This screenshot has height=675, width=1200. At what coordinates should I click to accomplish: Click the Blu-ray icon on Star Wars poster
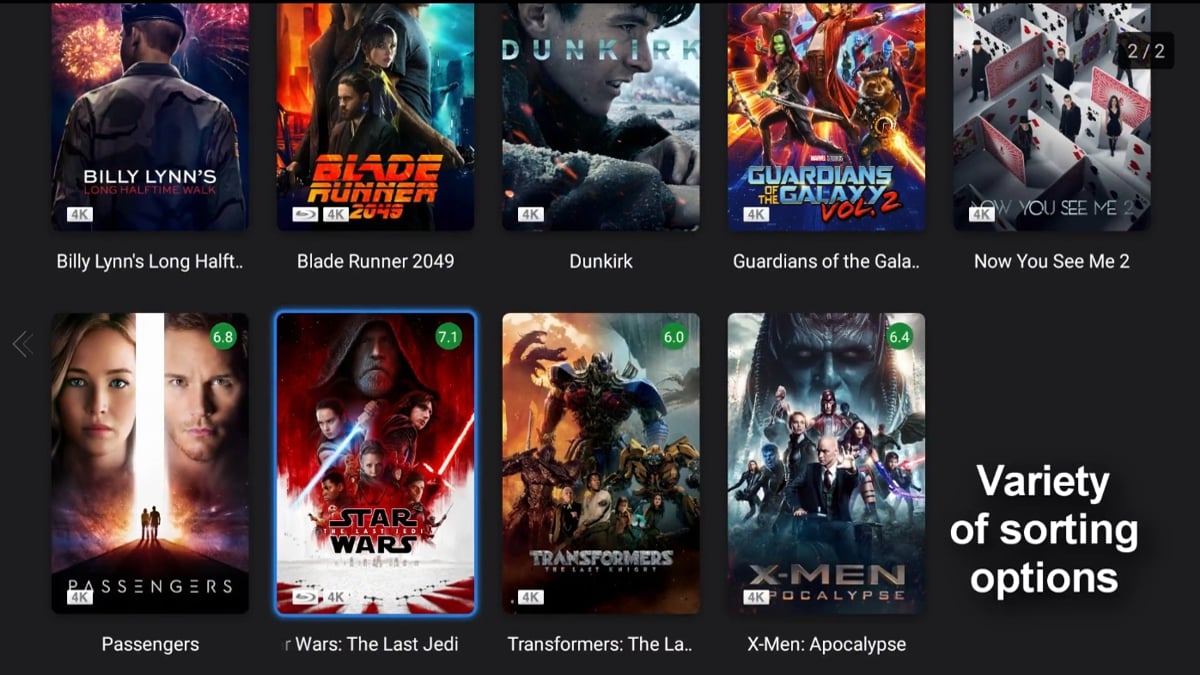[x=305, y=597]
